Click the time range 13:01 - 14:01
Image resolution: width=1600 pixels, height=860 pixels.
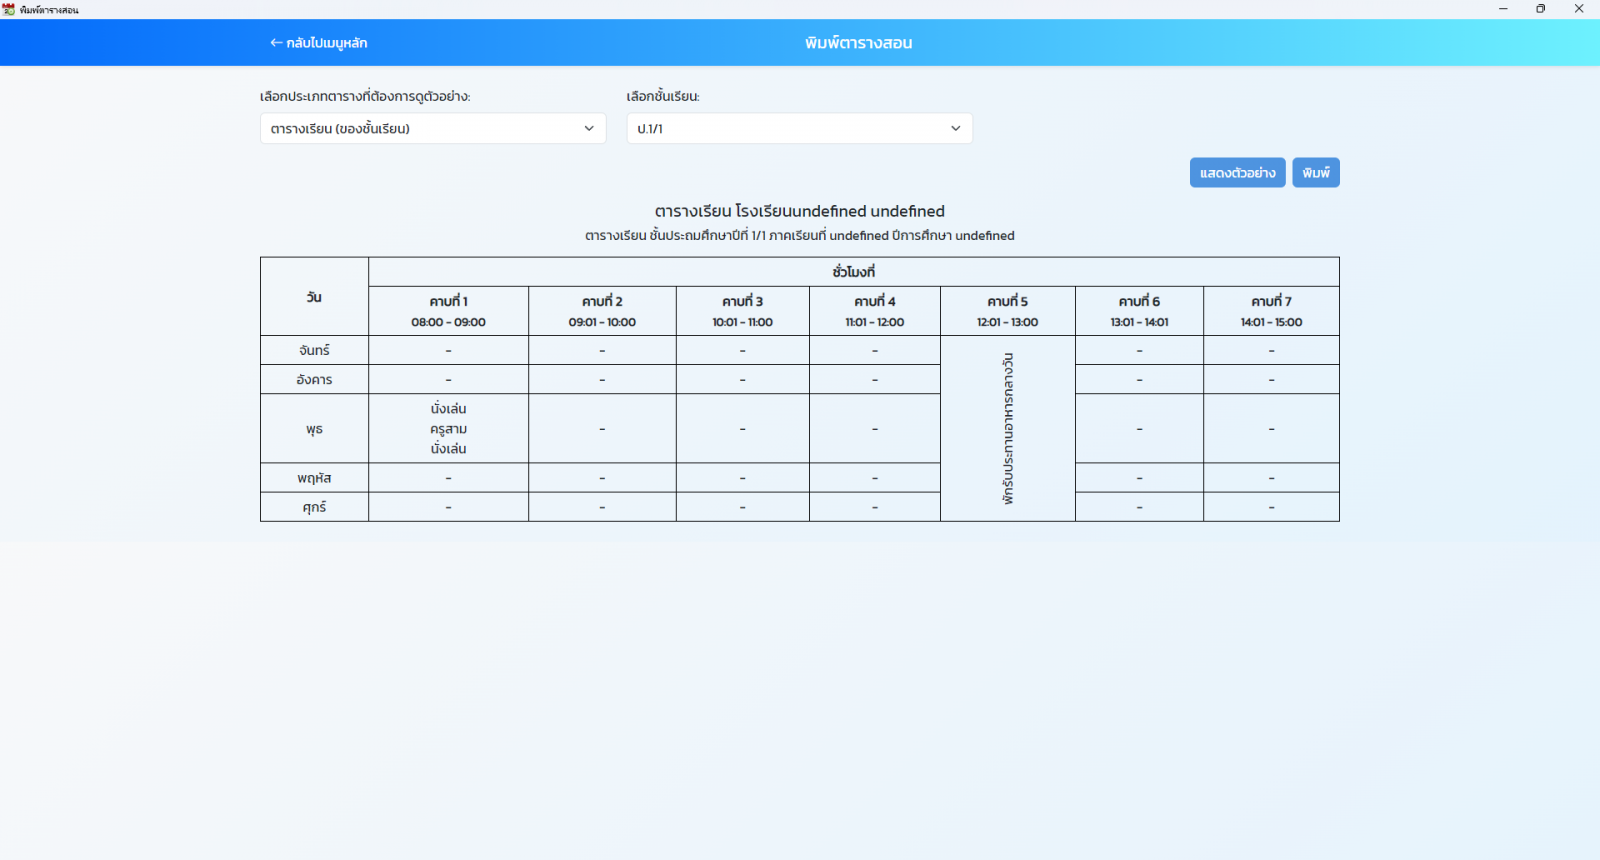pyautogui.click(x=1140, y=322)
